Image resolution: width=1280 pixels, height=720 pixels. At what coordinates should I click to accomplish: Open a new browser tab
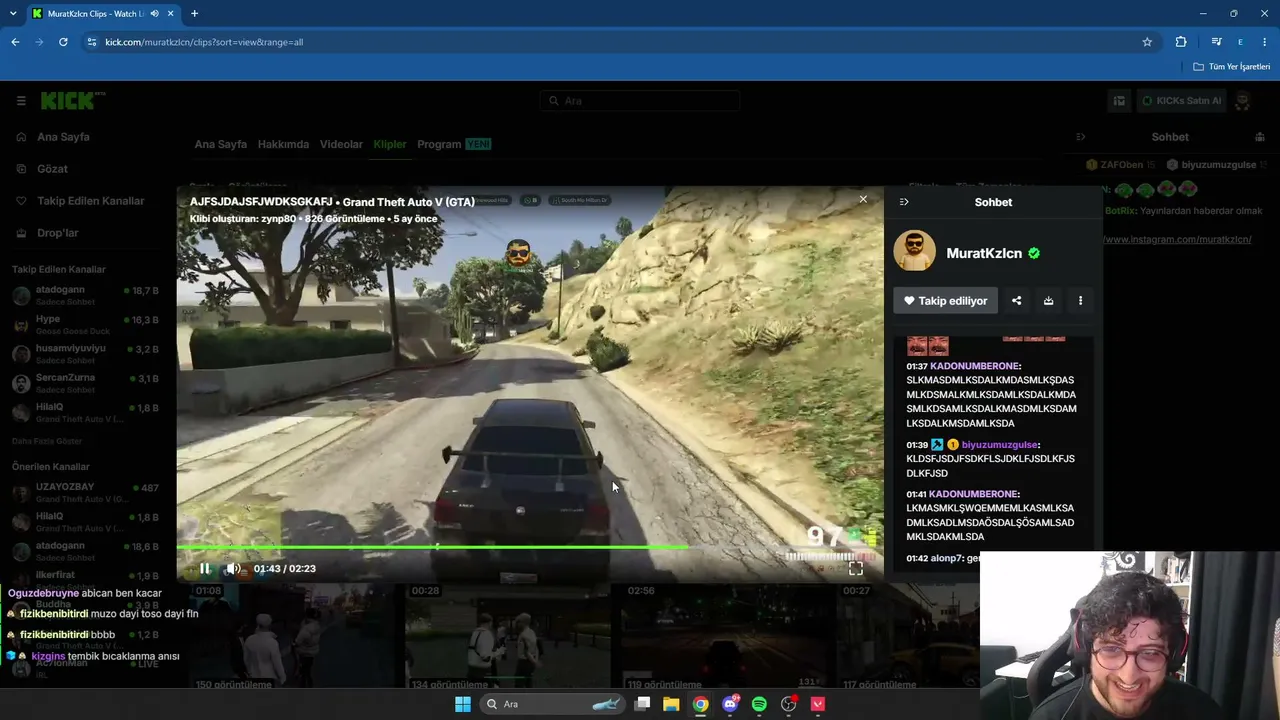[194, 14]
